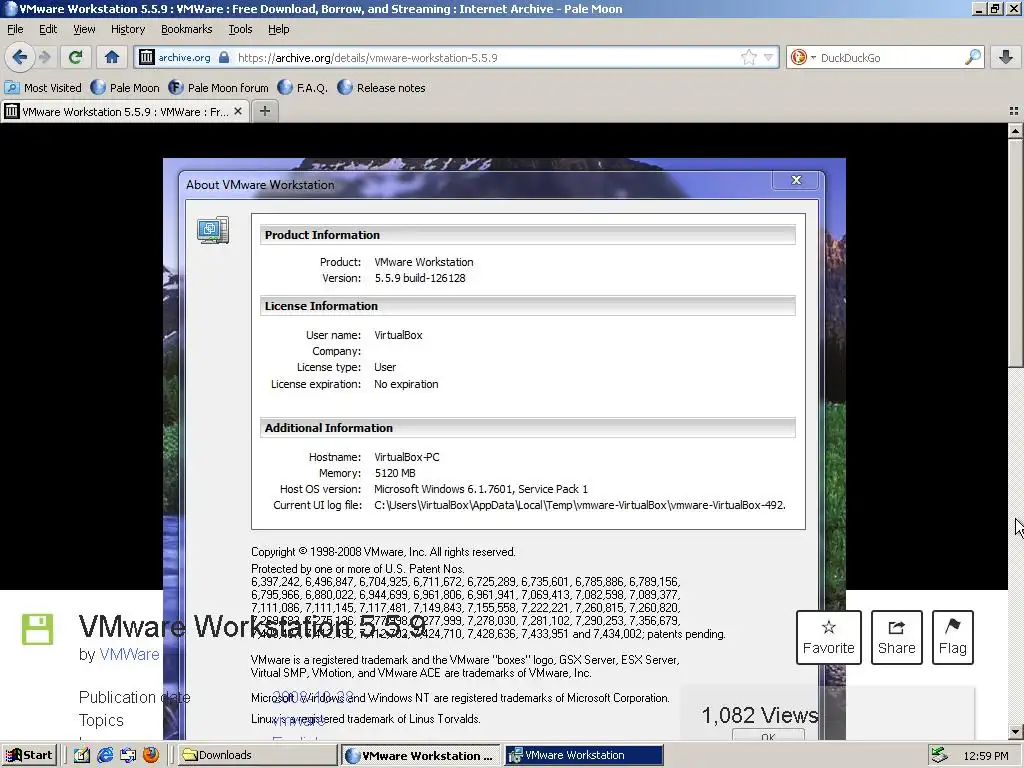Open the Edit menu
Image resolution: width=1024 pixels, height=768 pixels.
[x=48, y=29]
